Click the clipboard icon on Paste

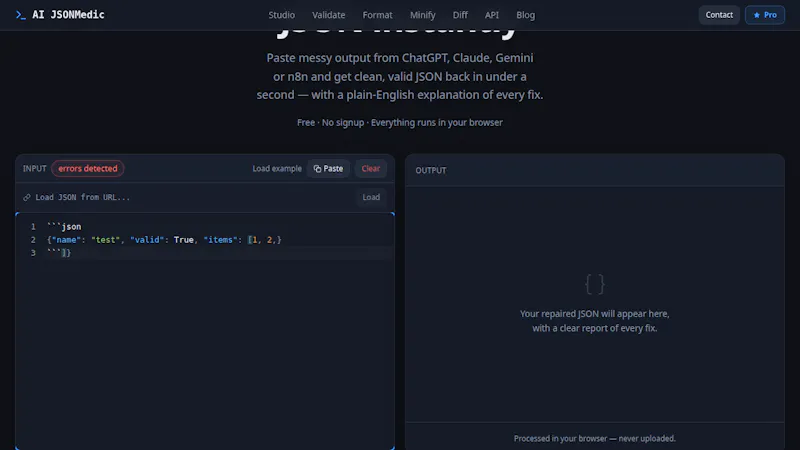[x=317, y=169]
